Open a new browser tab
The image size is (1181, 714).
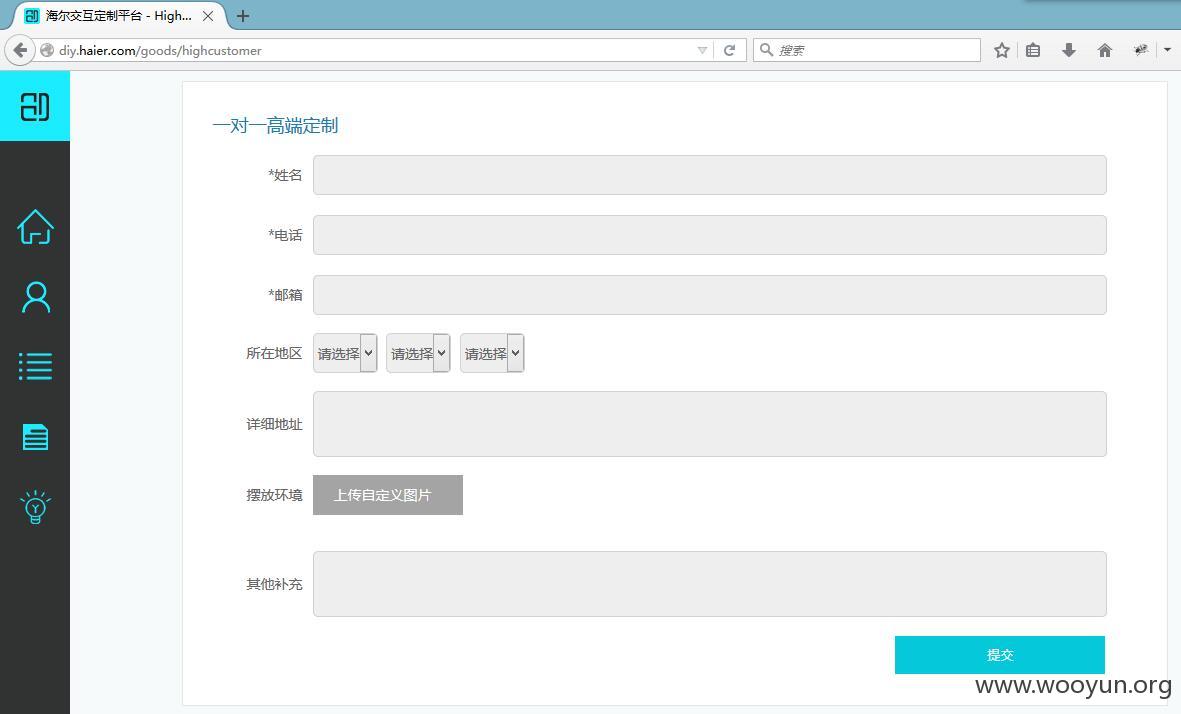pyautogui.click(x=243, y=16)
